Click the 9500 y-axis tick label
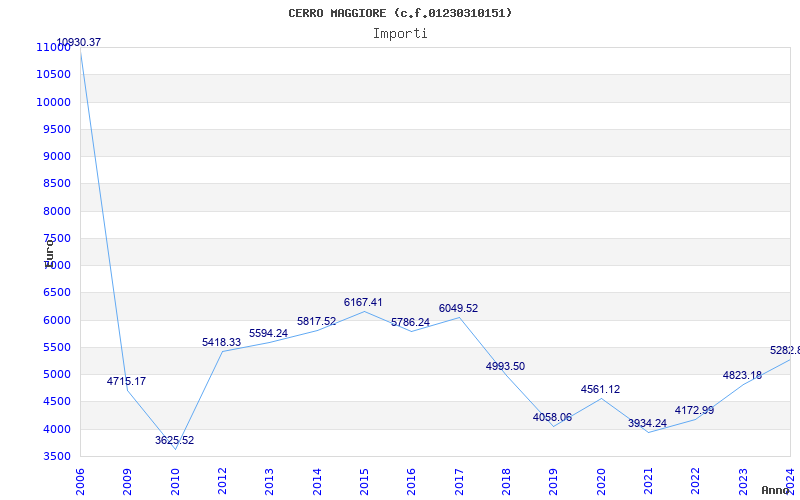Screen dimensions: 800x500 [56, 129]
